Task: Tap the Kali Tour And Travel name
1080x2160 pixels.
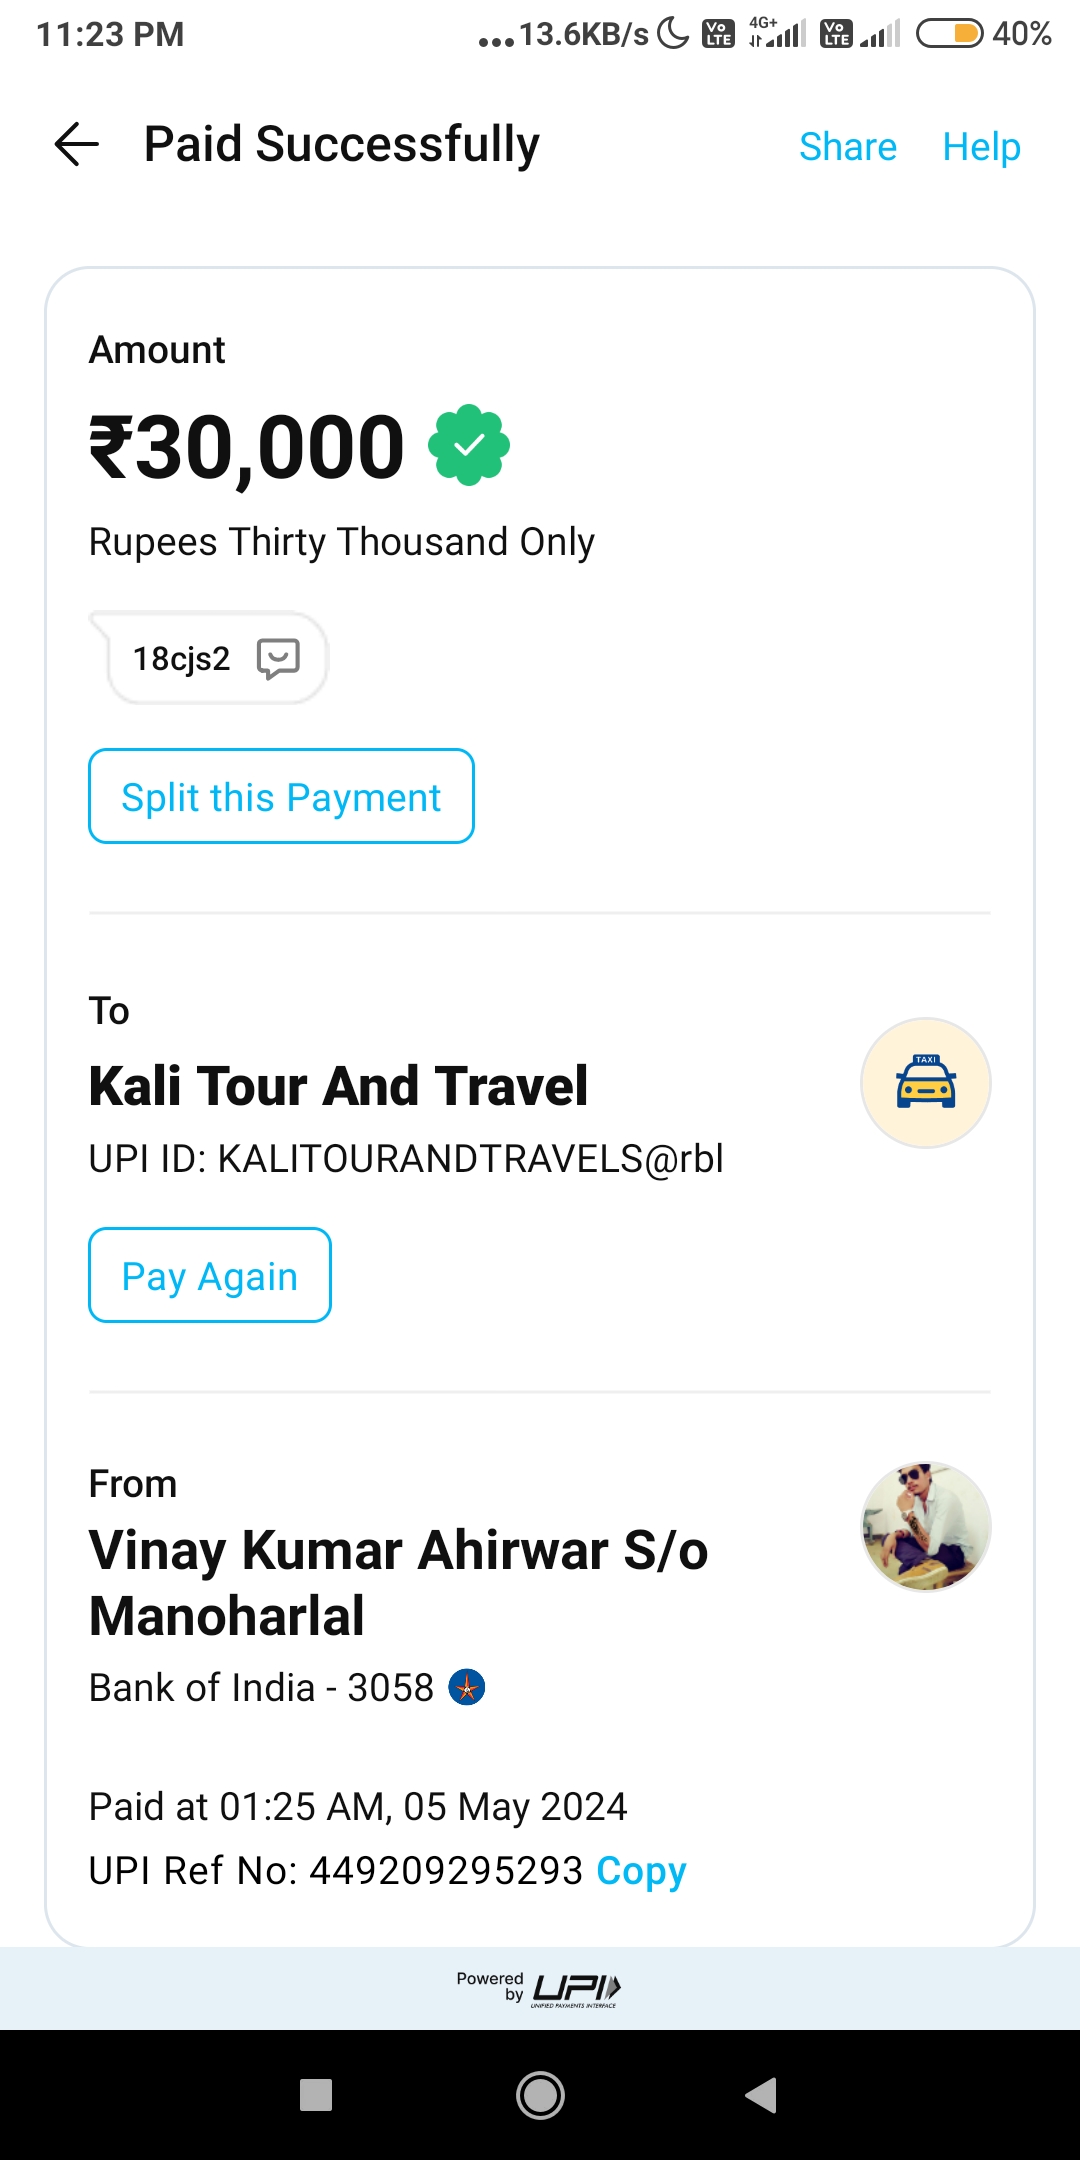Action: 338,1086
